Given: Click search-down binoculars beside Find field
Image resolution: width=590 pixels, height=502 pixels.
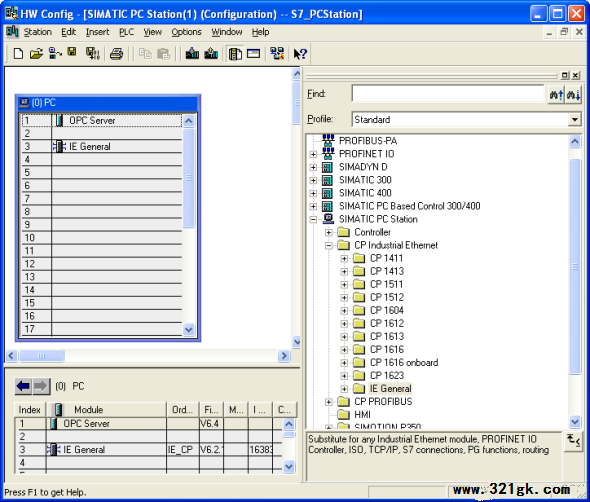Looking at the screenshot, I should 573,94.
